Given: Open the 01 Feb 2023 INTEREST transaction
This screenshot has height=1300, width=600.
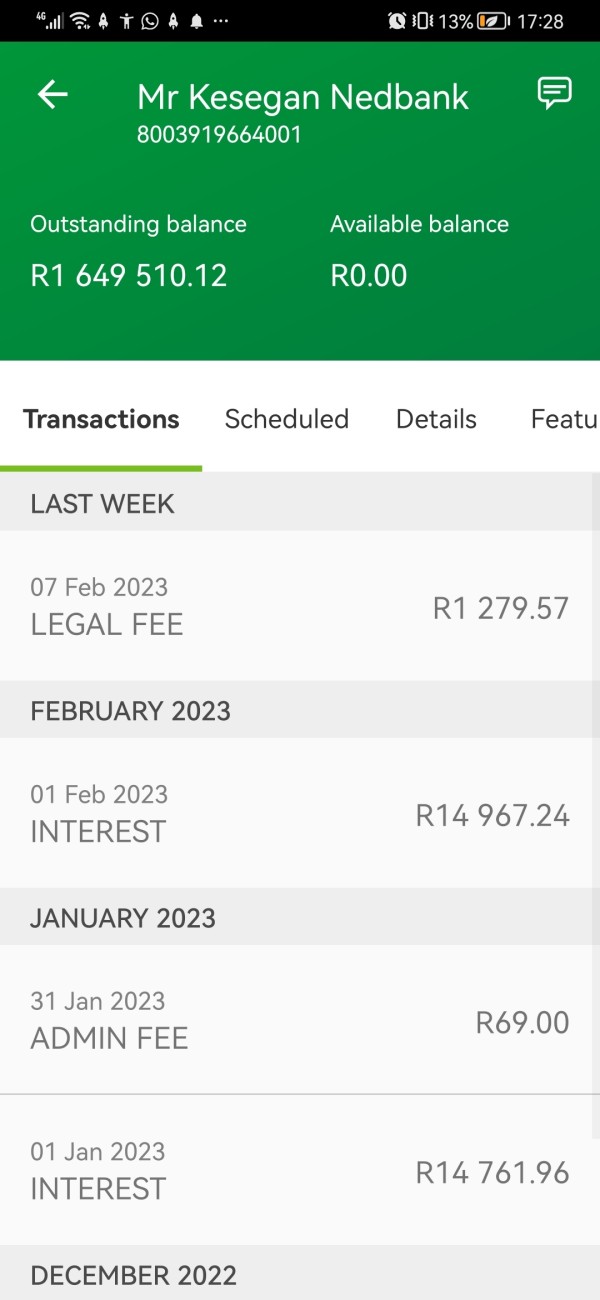Looking at the screenshot, I should 300,814.
